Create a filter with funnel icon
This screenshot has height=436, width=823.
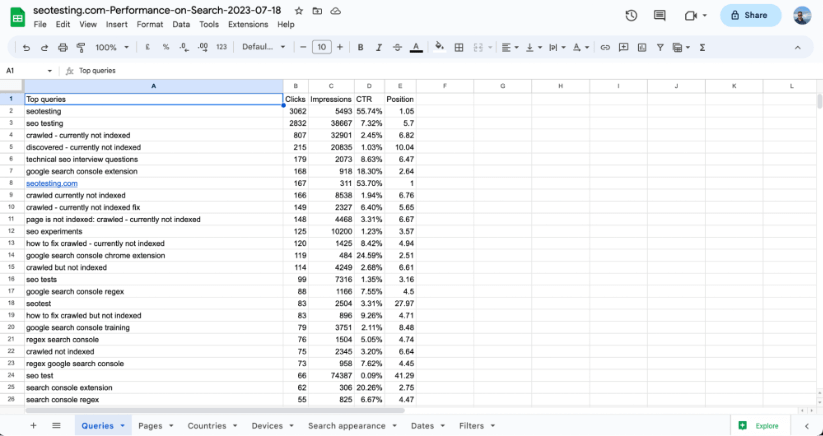click(660, 47)
